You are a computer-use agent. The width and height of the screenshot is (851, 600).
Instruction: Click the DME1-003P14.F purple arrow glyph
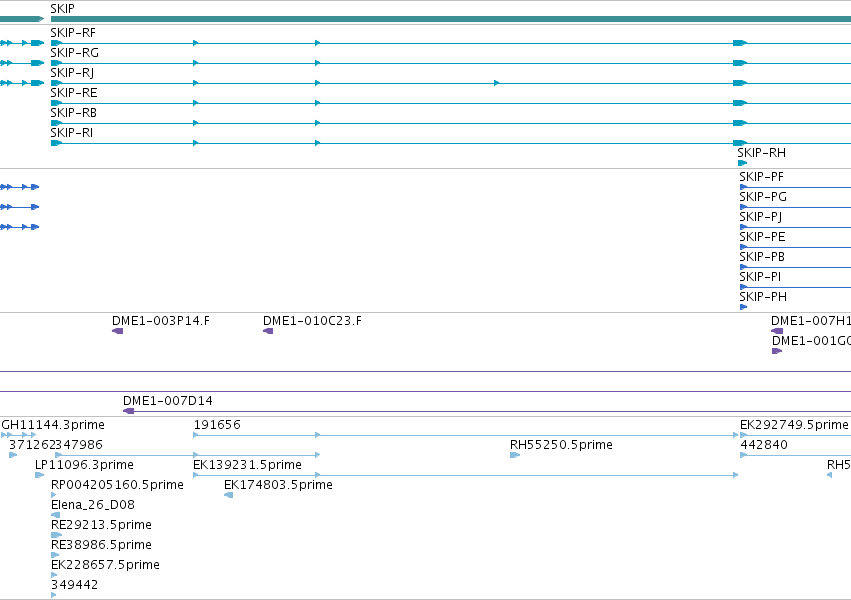pos(117,331)
